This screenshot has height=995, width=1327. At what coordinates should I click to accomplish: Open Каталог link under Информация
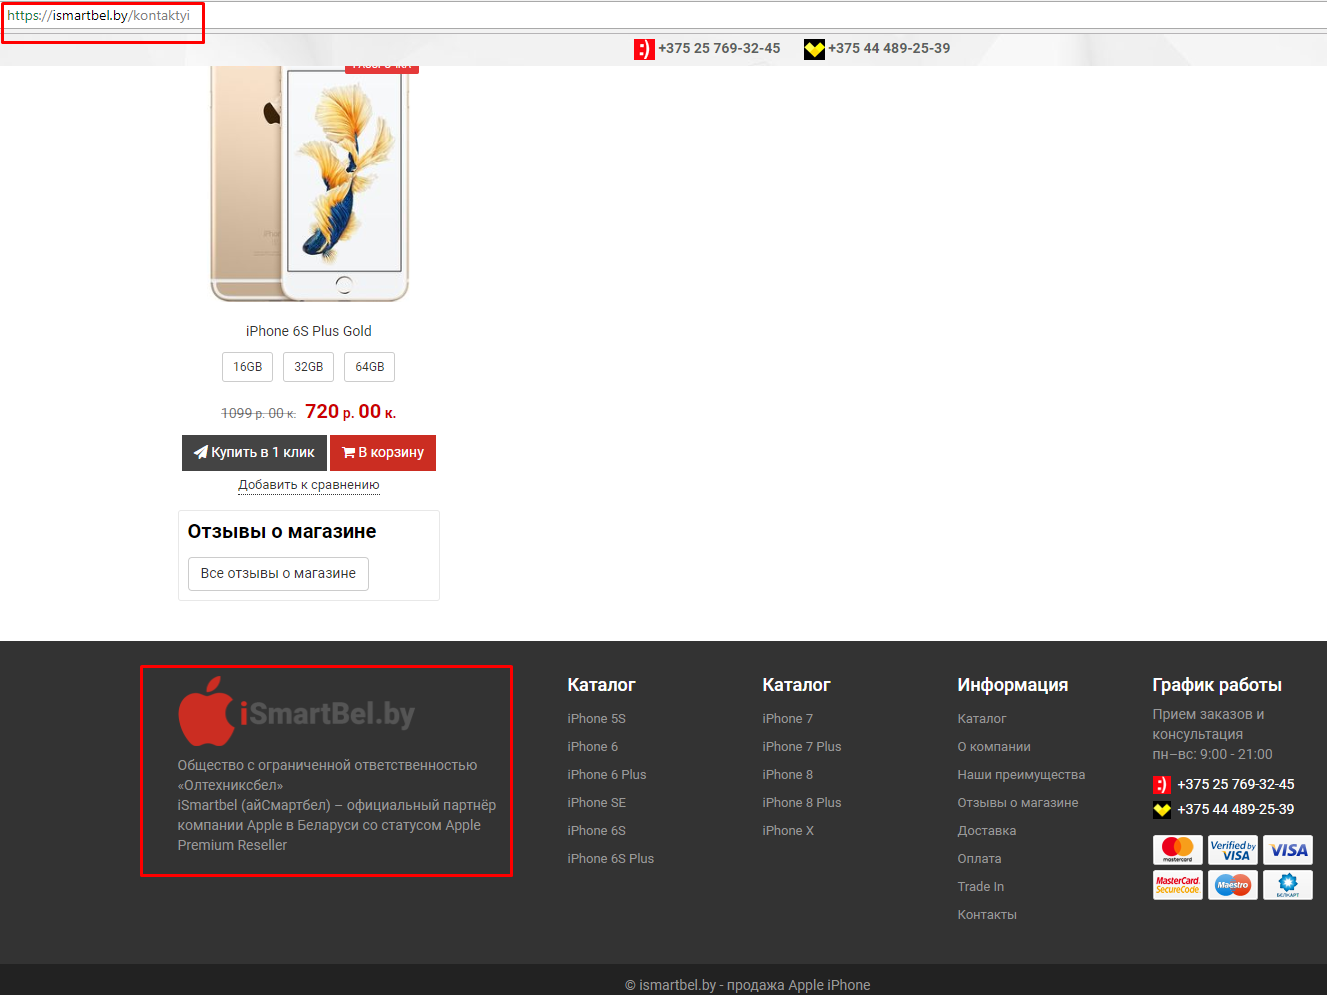pyautogui.click(x=982, y=719)
